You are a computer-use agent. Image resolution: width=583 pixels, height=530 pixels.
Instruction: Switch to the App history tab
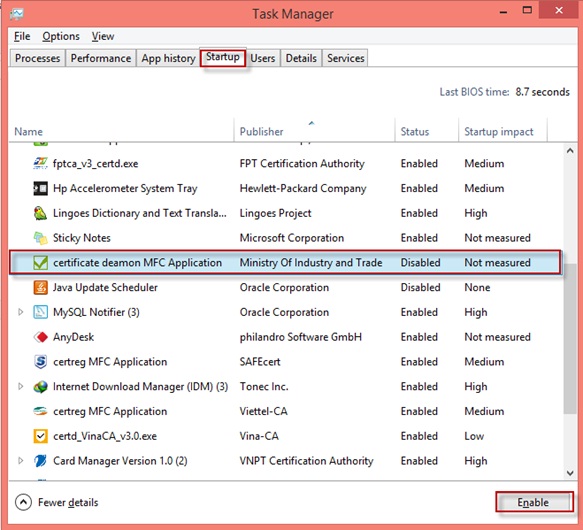point(168,58)
